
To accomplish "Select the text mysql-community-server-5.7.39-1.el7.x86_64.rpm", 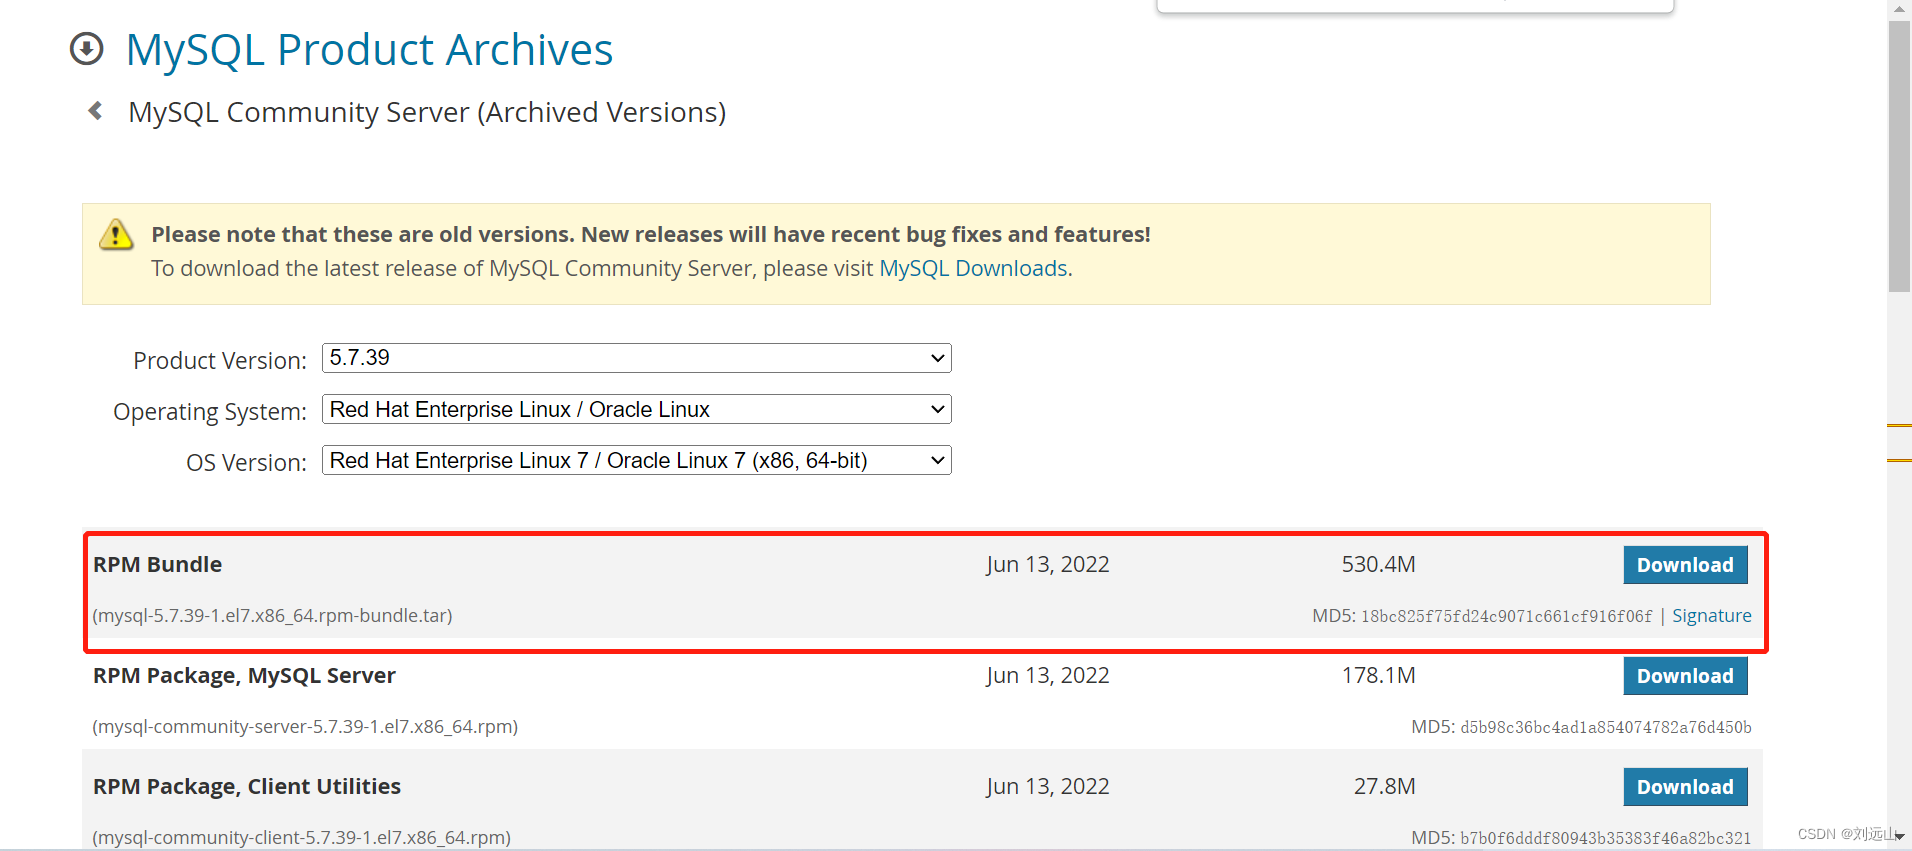I will tap(305, 727).
